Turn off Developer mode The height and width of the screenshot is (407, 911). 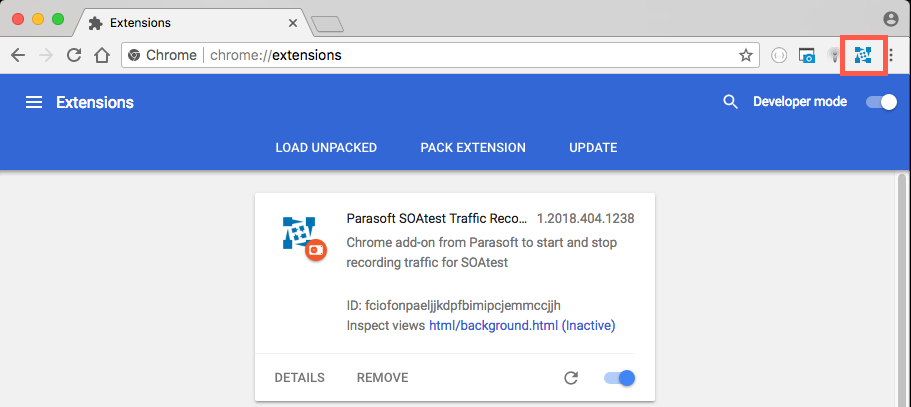click(881, 102)
